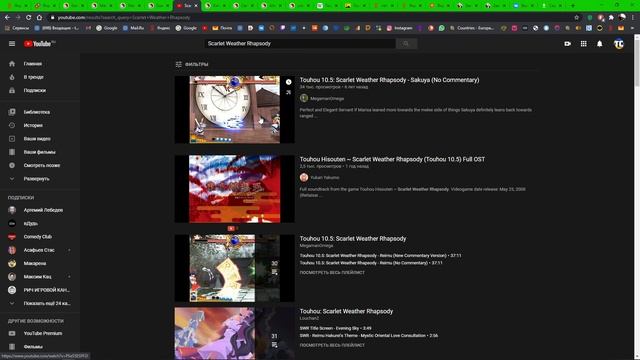Image resolution: width=640 pixels, height=360 pixels.
Task: Click ПОСМОТРЕТЬ ВЕСЬ ПЛЕЙЛИСТ under MegamanOmega playlist
Action: (332, 272)
